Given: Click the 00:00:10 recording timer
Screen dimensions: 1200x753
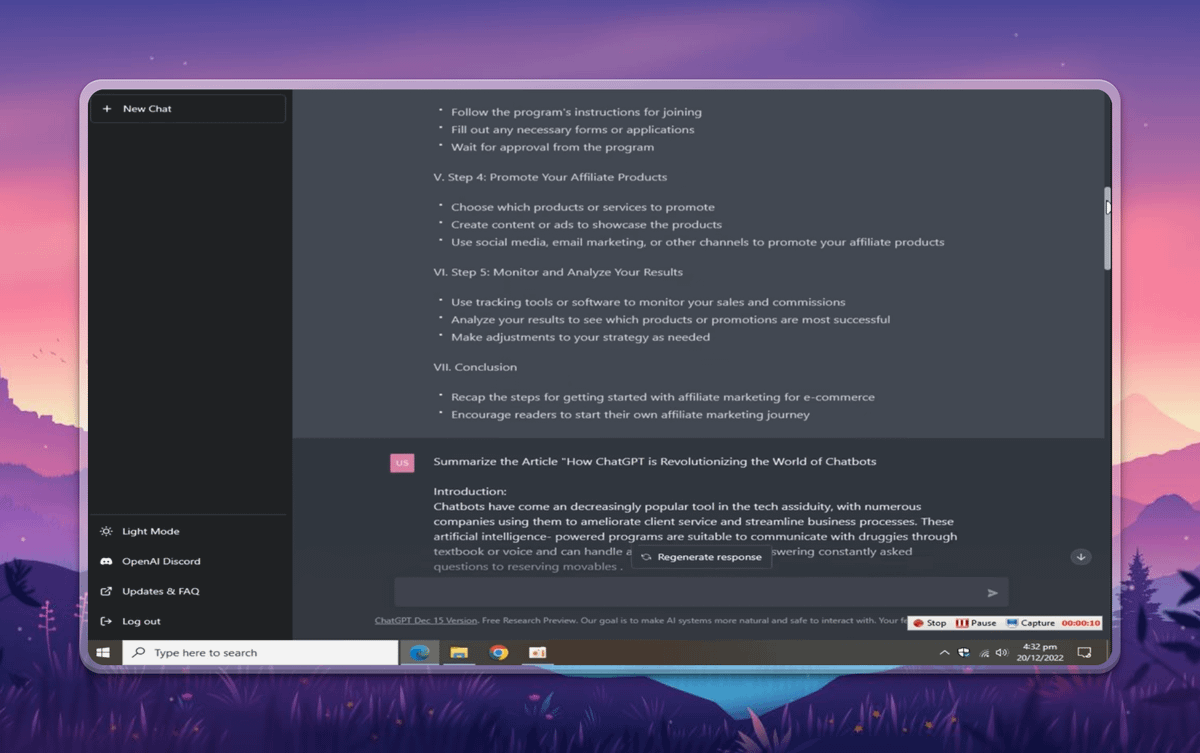Looking at the screenshot, I should coord(1080,623).
